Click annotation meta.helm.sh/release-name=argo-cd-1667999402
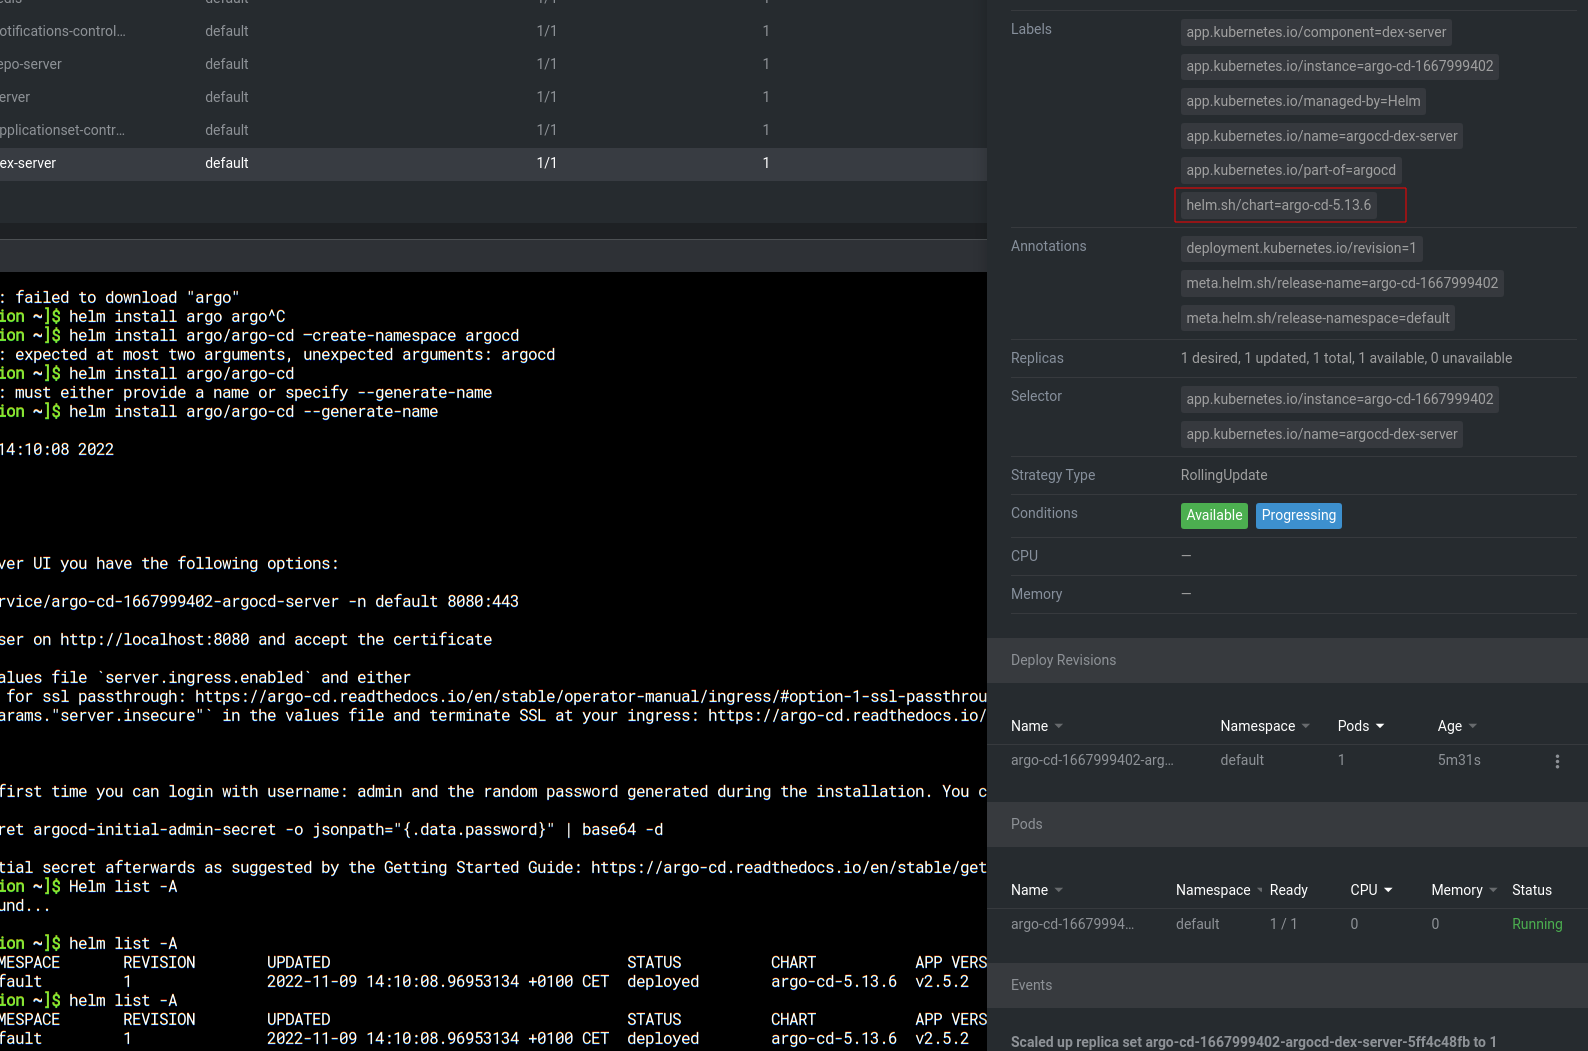The height and width of the screenshot is (1051, 1588). click(1342, 283)
